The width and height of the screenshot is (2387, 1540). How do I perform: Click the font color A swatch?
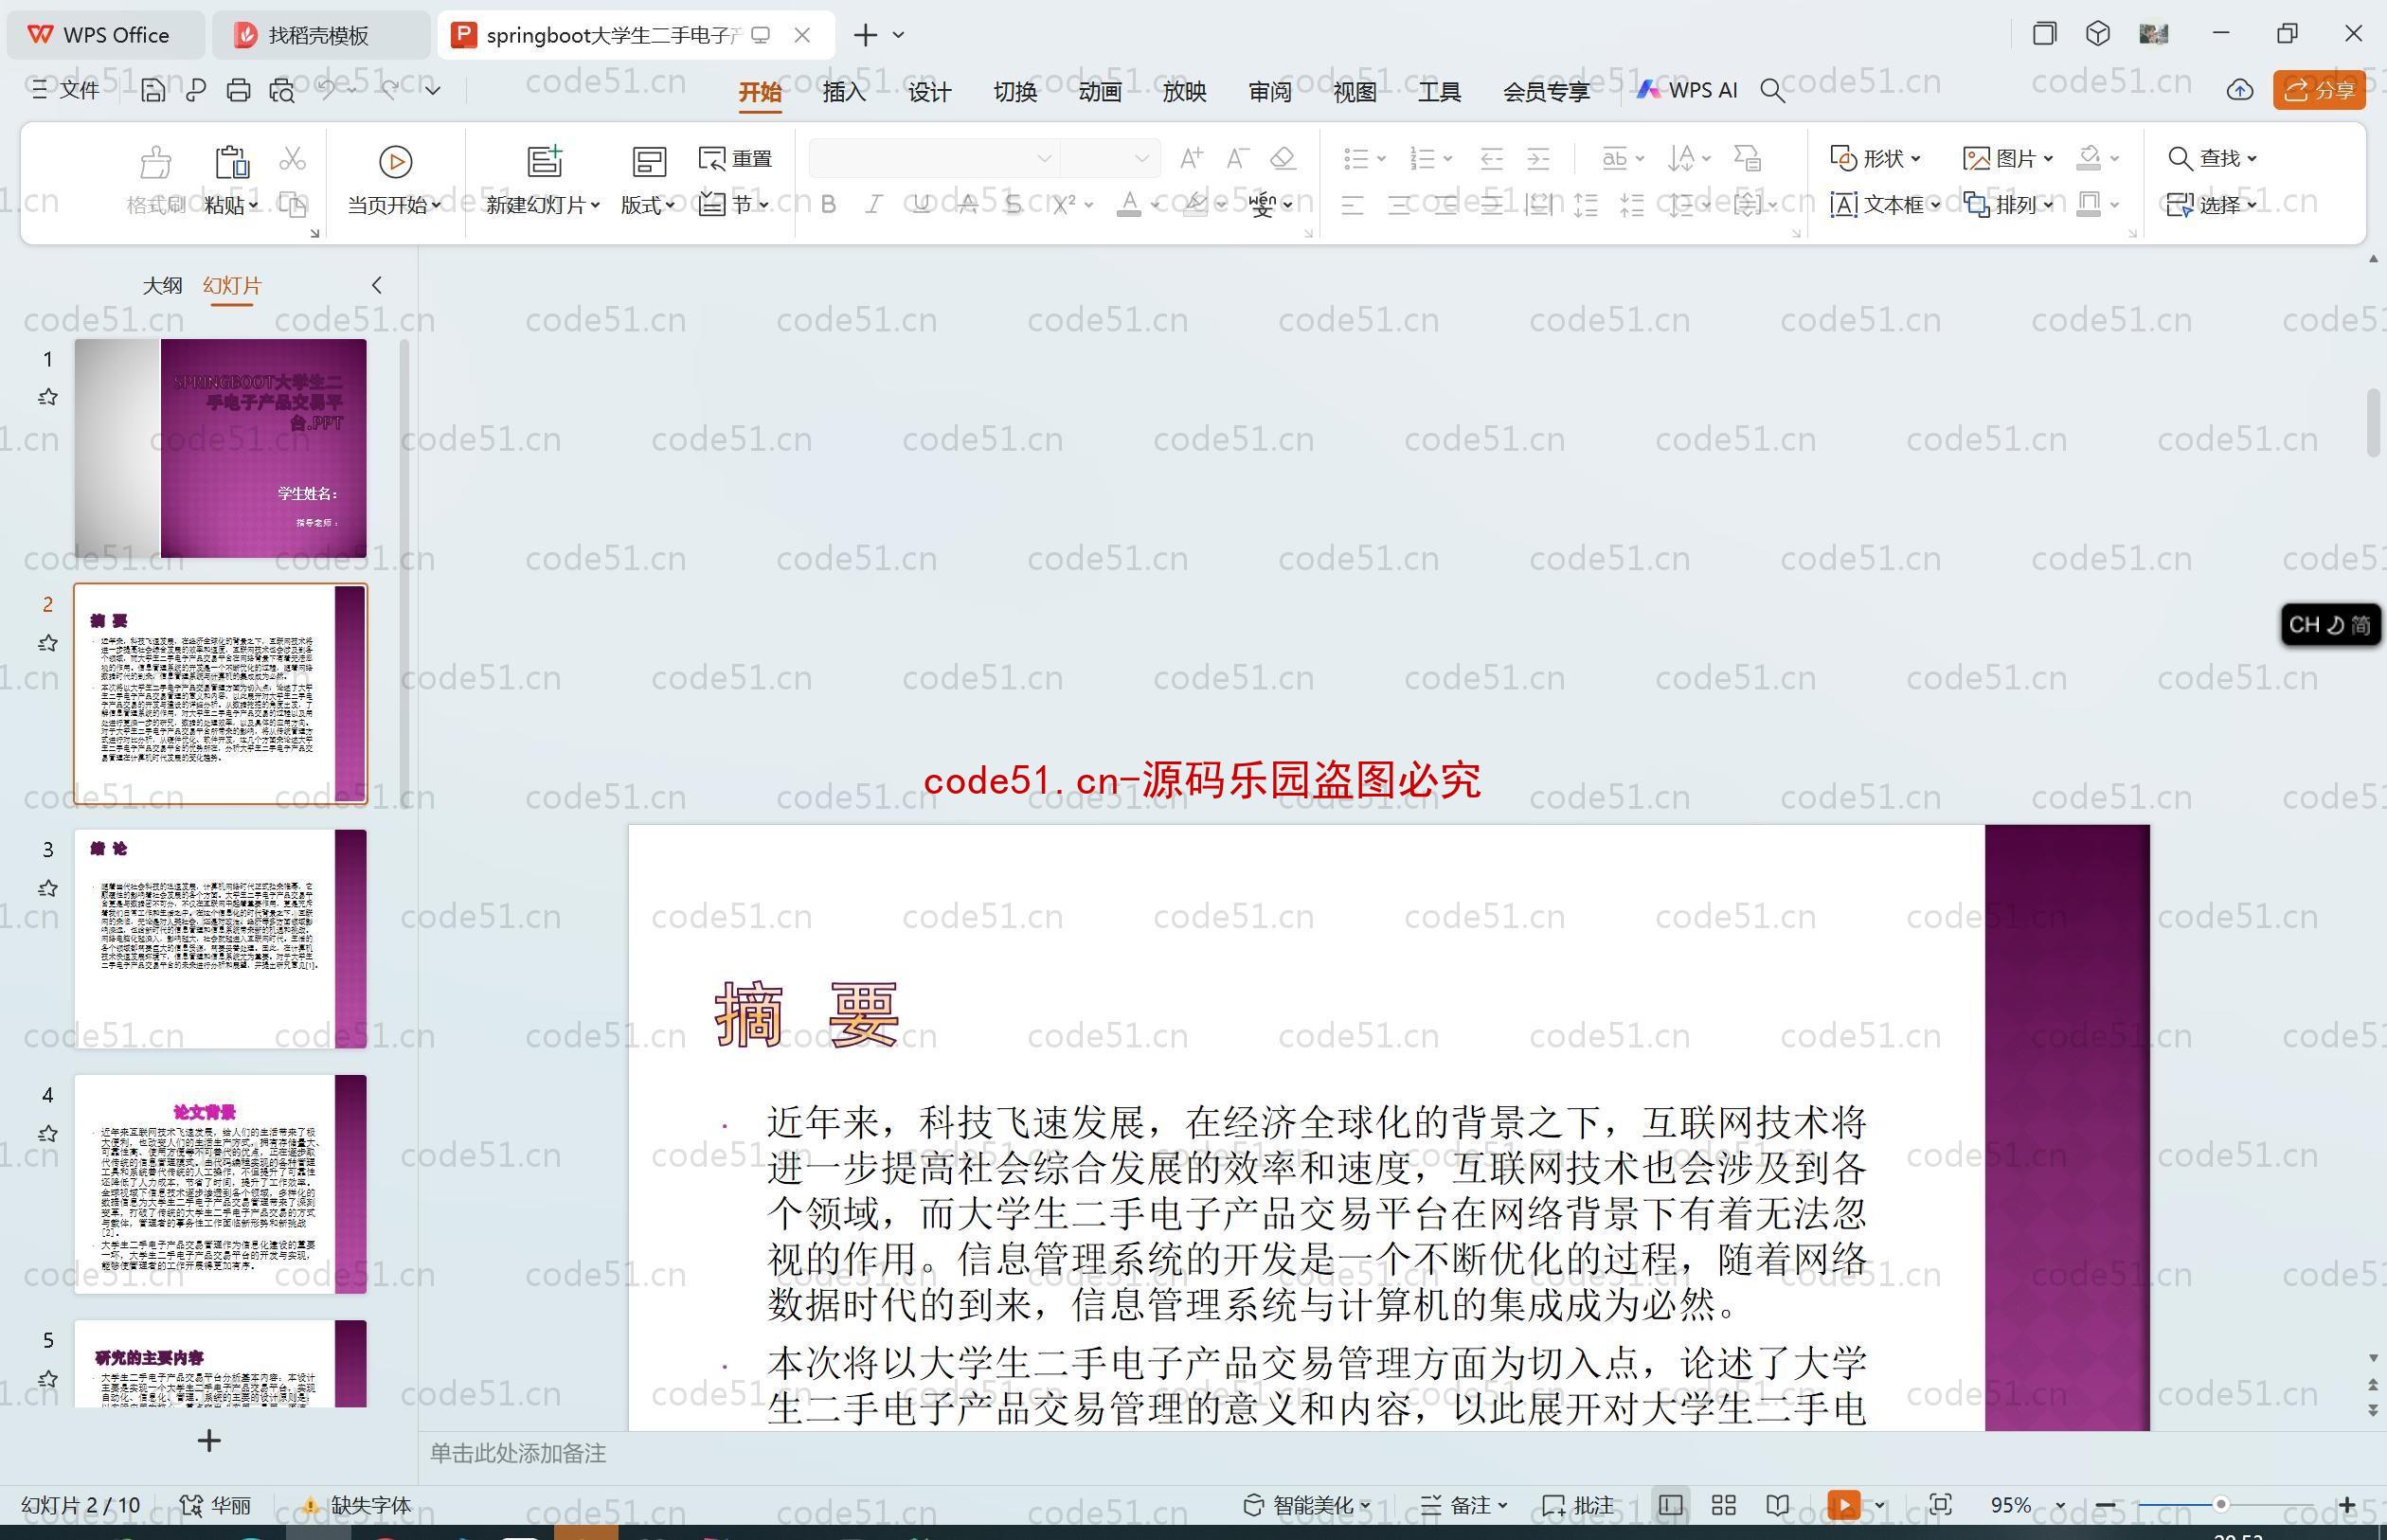1129,205
